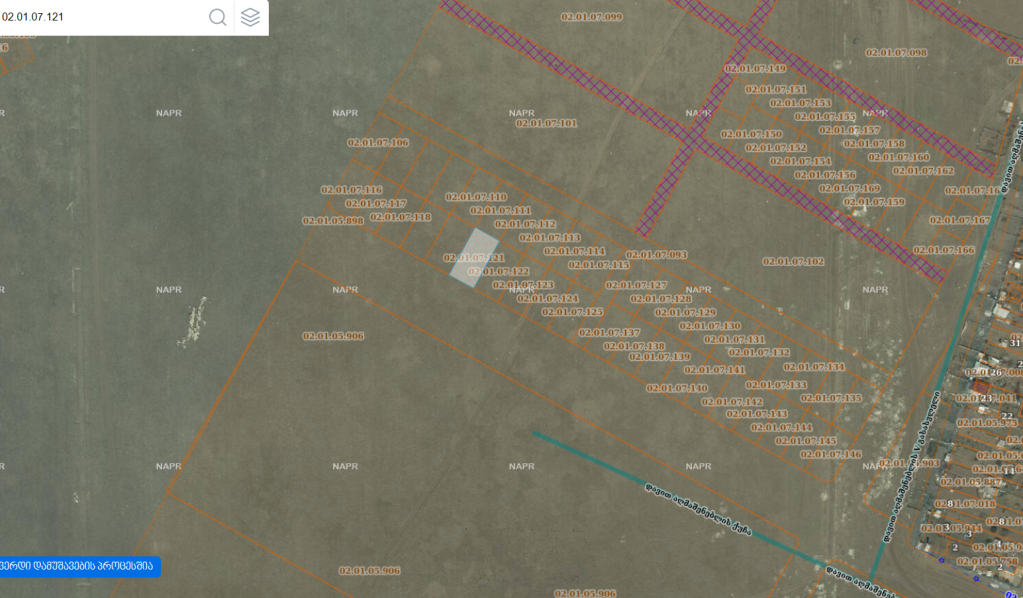1023x598 pixels.
Task: Click parcel label 02.01.07.167
Action: click(960, 220)
